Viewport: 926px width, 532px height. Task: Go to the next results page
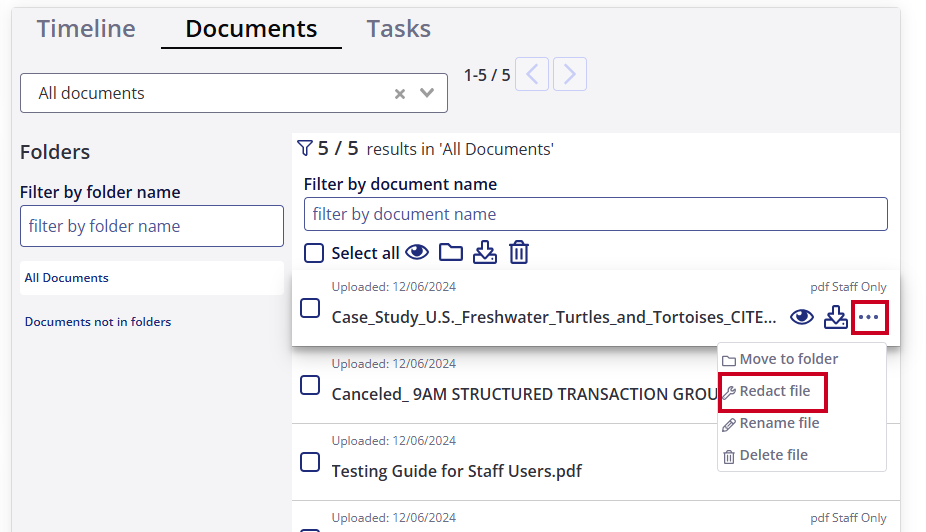click(570, 74)
